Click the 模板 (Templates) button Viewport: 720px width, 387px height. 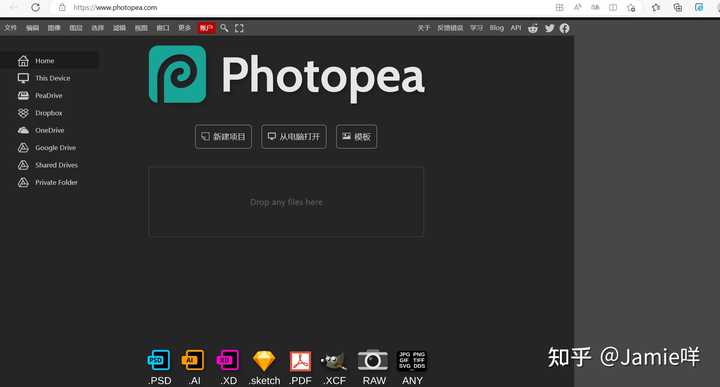(356, 136)
